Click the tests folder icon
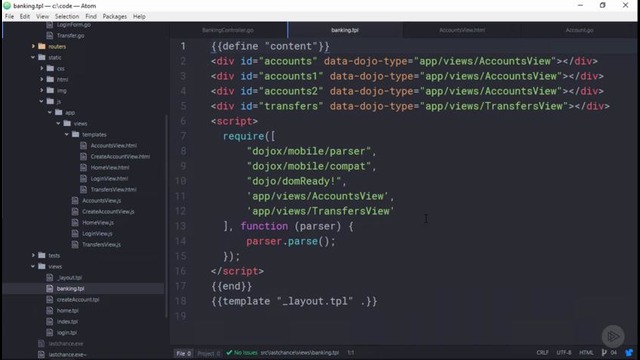 [x=42, y=255]
